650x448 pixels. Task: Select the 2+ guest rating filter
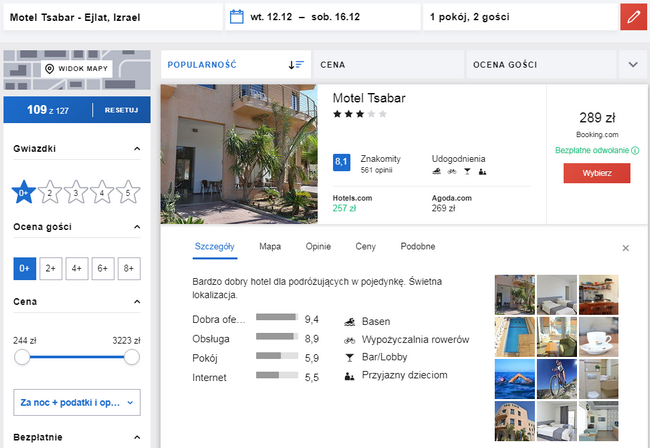(x=50, y=268)
